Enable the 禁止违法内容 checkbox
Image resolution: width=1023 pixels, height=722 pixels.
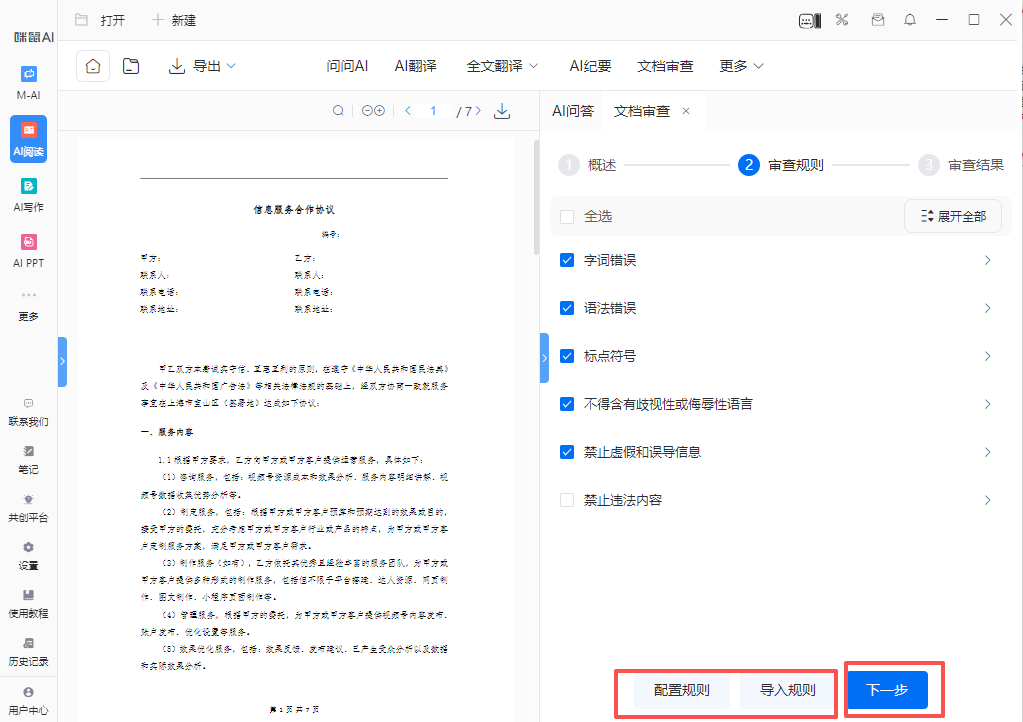click(568, 500)
